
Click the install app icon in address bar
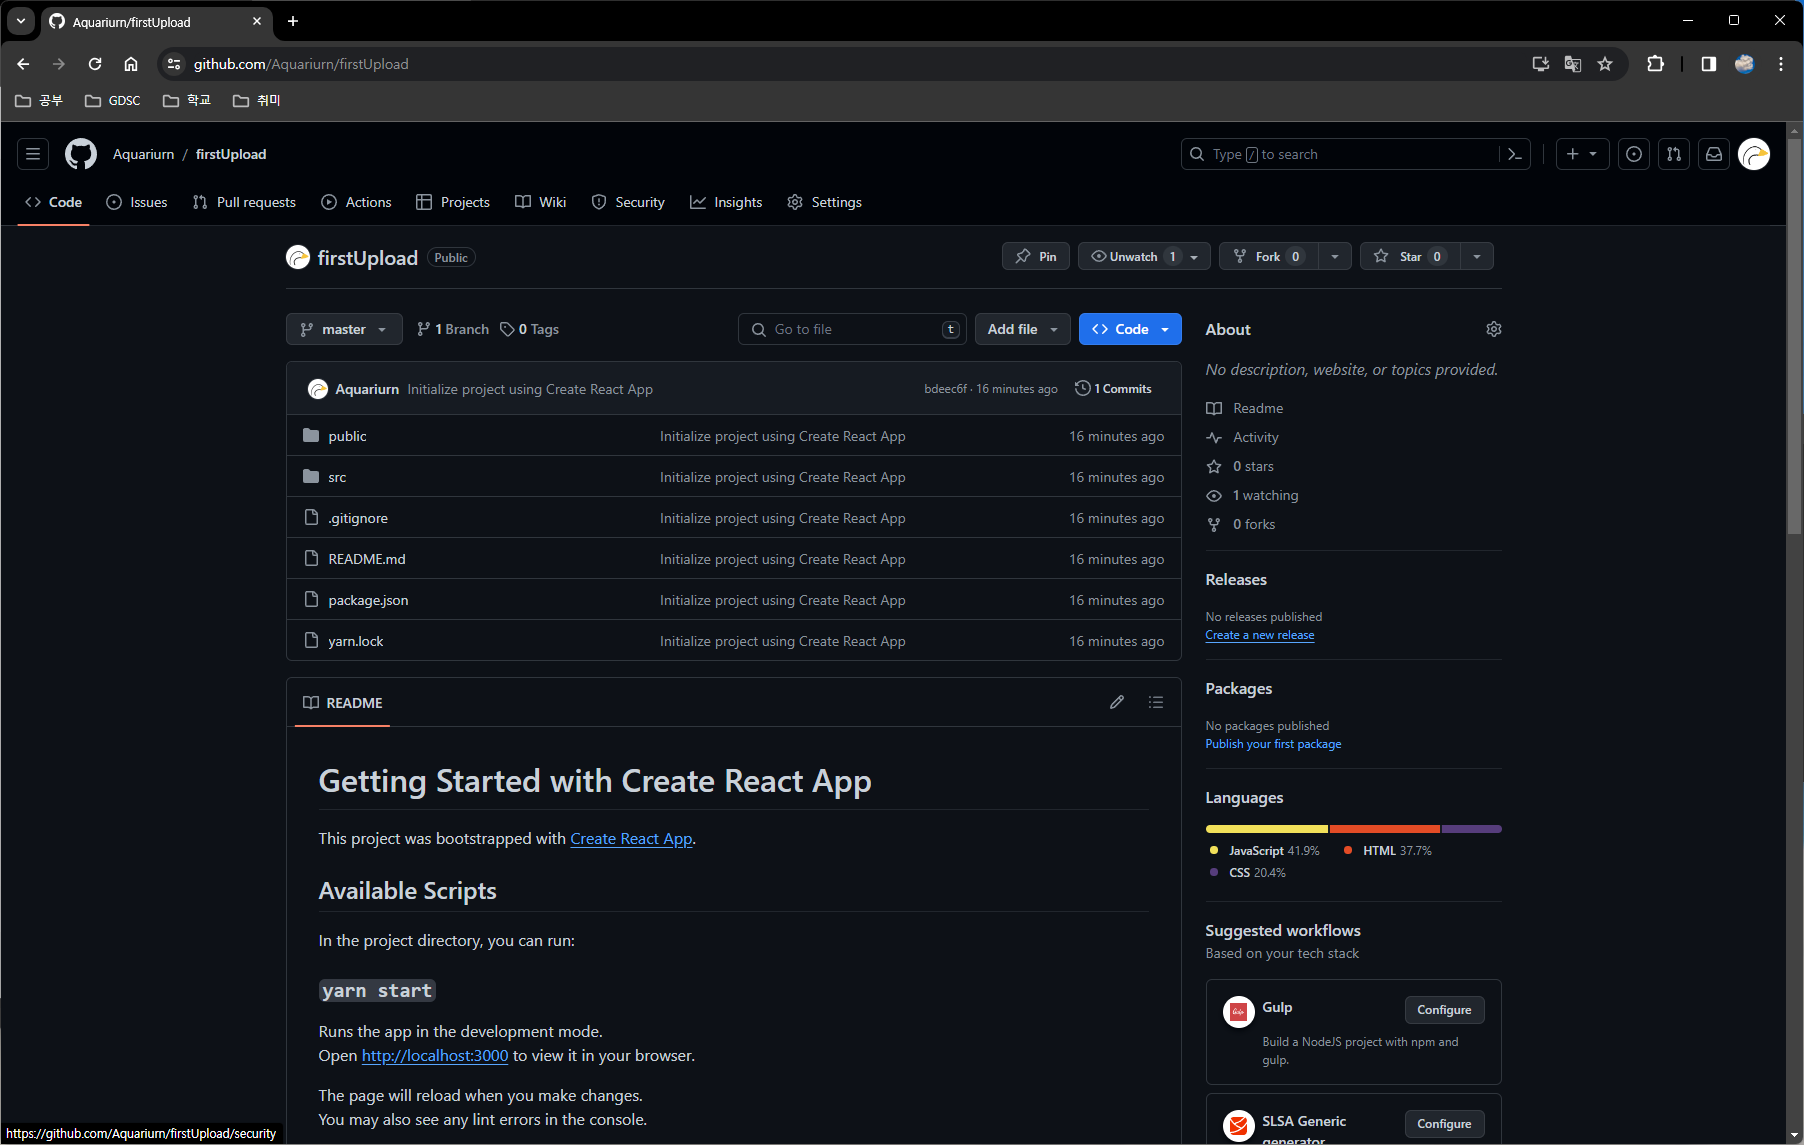(x=1541, y=64)
